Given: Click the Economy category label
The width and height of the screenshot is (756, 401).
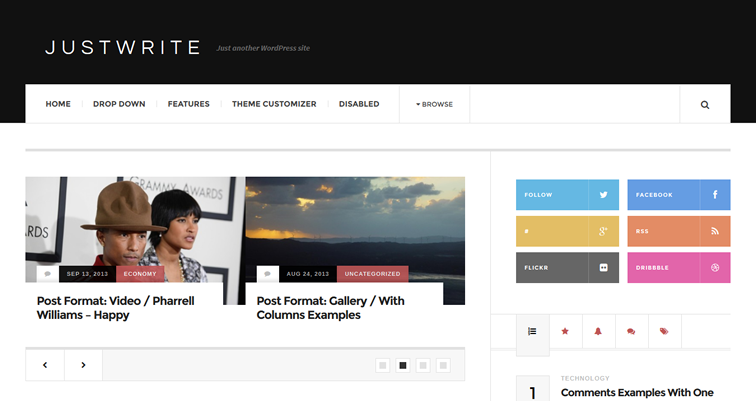Looking at the screenshot, I should coord(140,273).
